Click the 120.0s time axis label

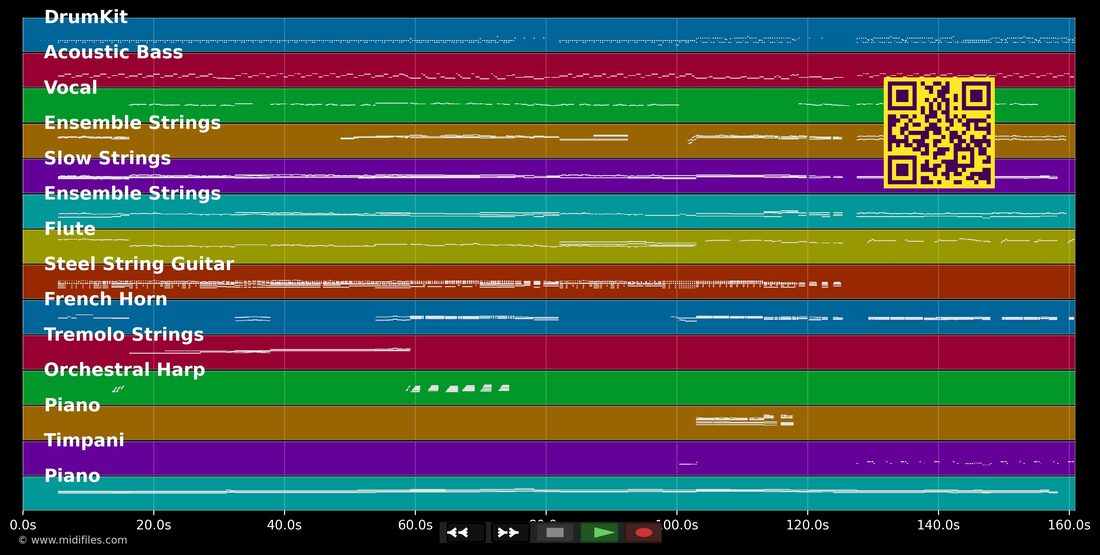tap(807, 525)
